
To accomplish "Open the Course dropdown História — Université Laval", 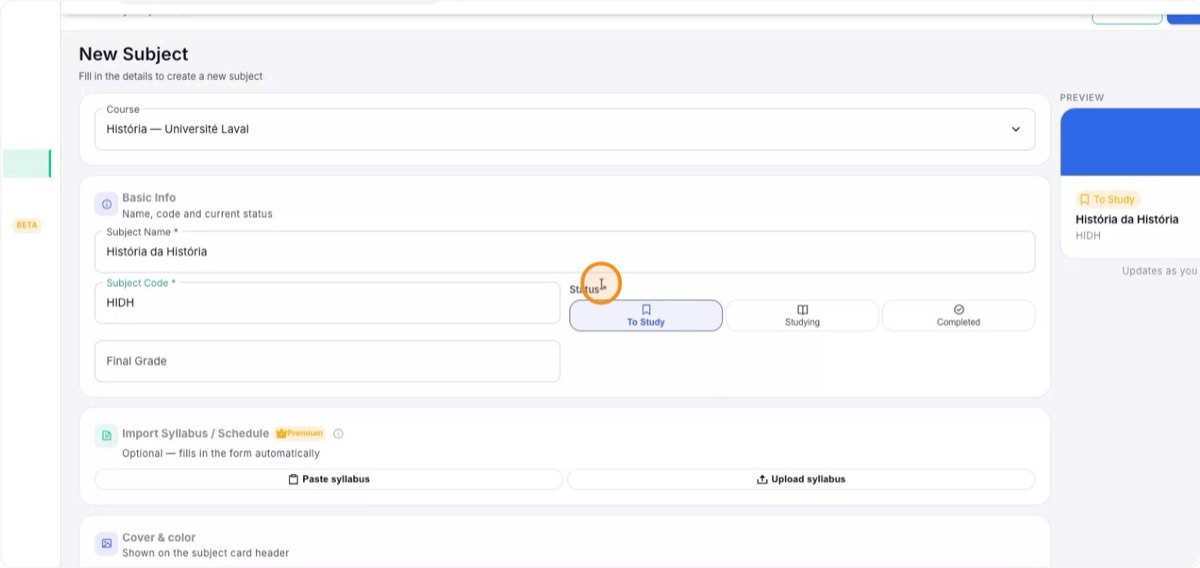I will pos(564,129).
